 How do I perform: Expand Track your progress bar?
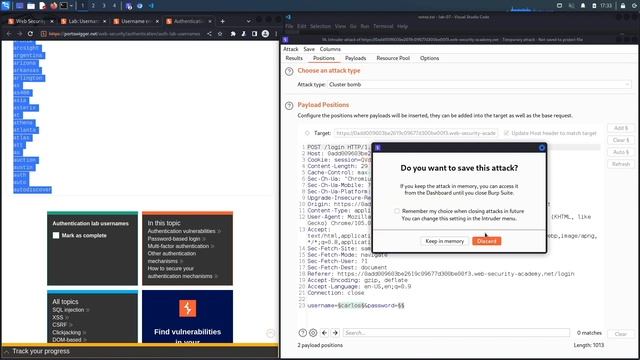point(140,351)
